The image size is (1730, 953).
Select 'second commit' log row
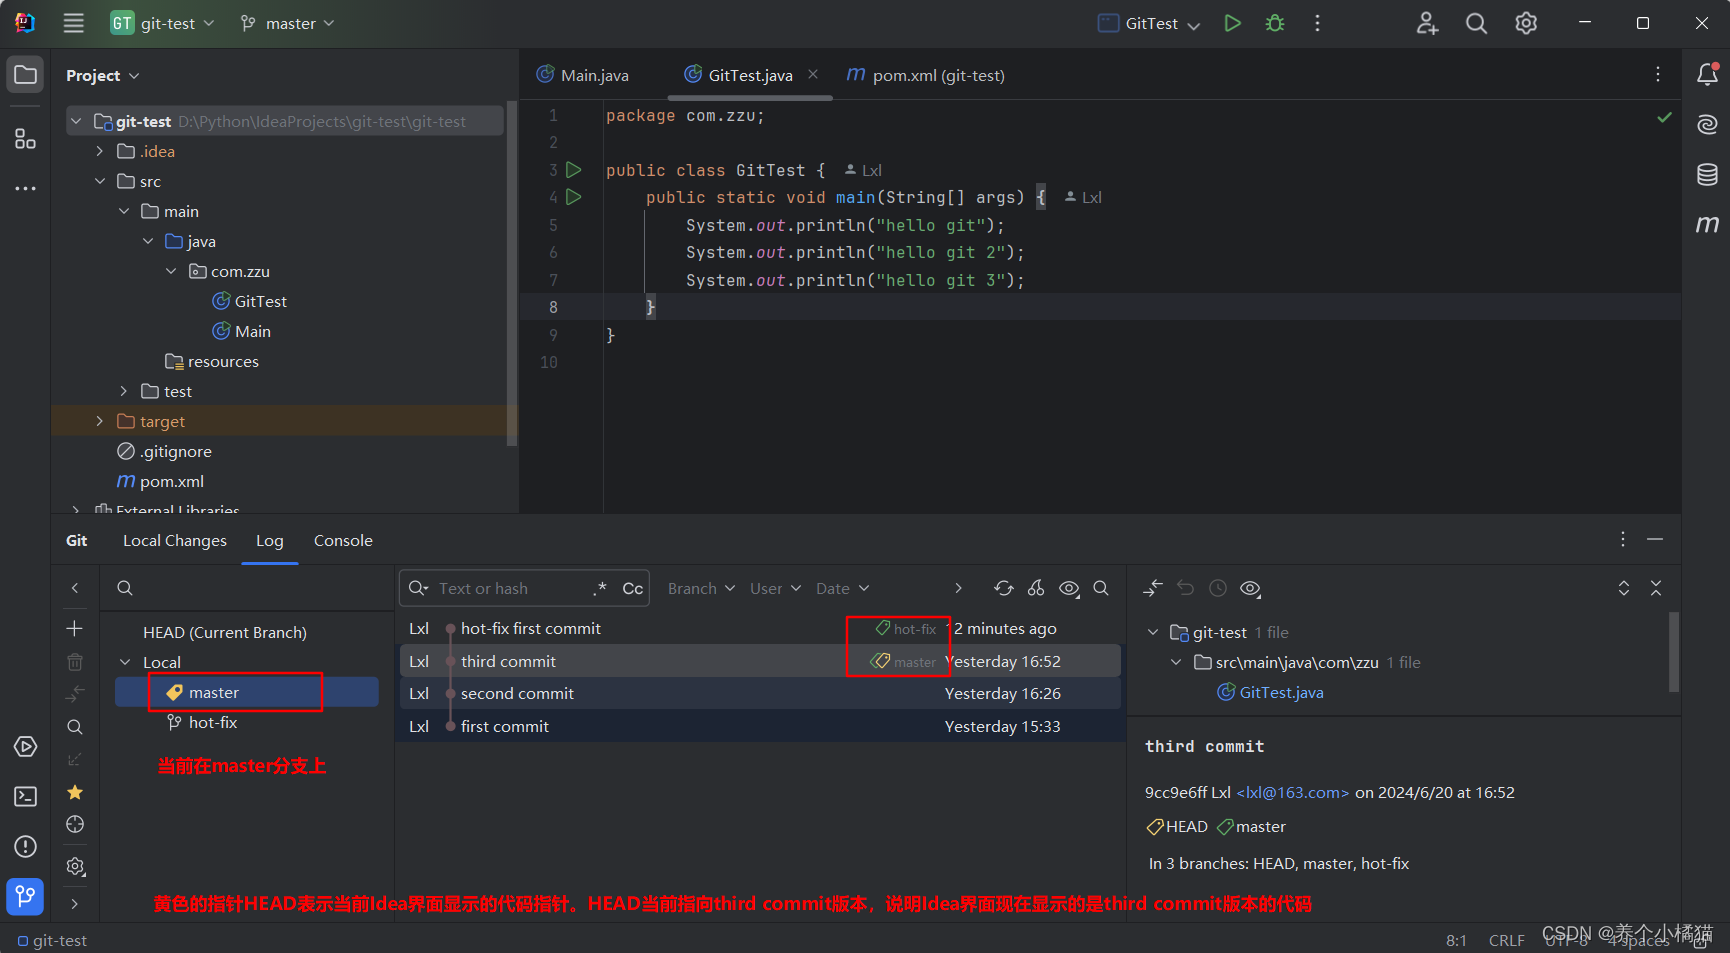(x=760, y=693)
